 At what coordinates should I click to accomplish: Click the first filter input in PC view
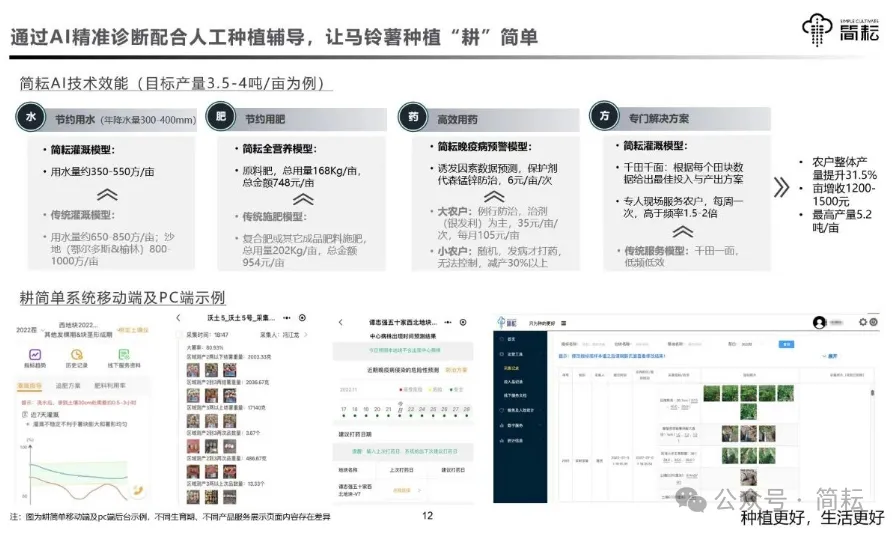[x=592, y=344]
